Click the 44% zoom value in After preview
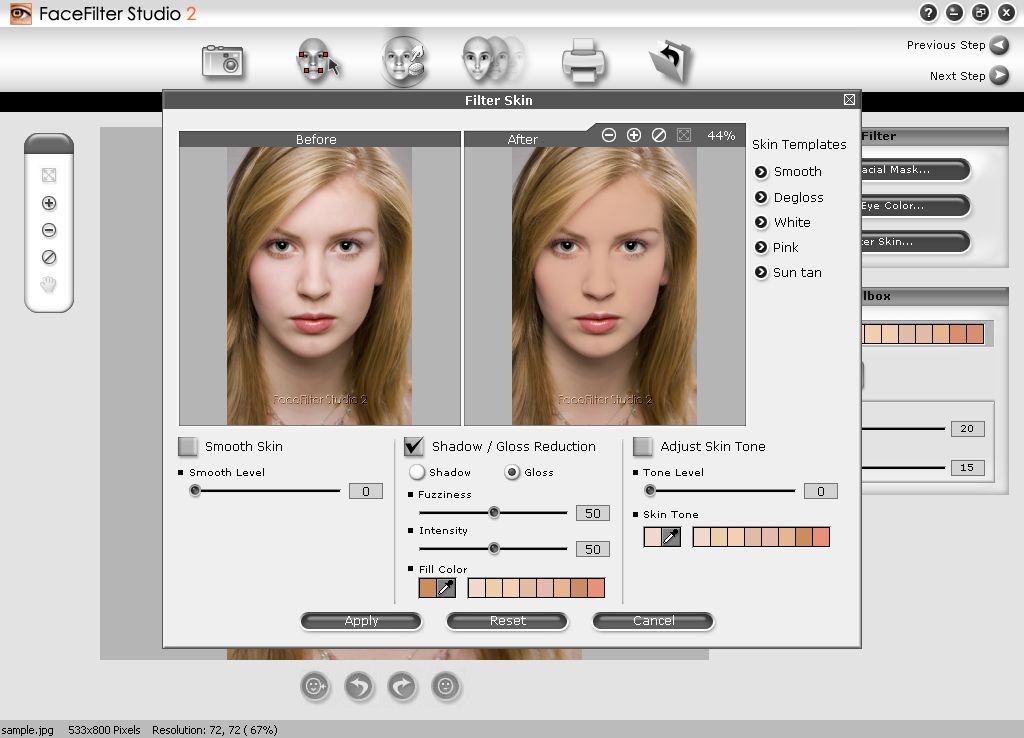 (x=721, y=135)
